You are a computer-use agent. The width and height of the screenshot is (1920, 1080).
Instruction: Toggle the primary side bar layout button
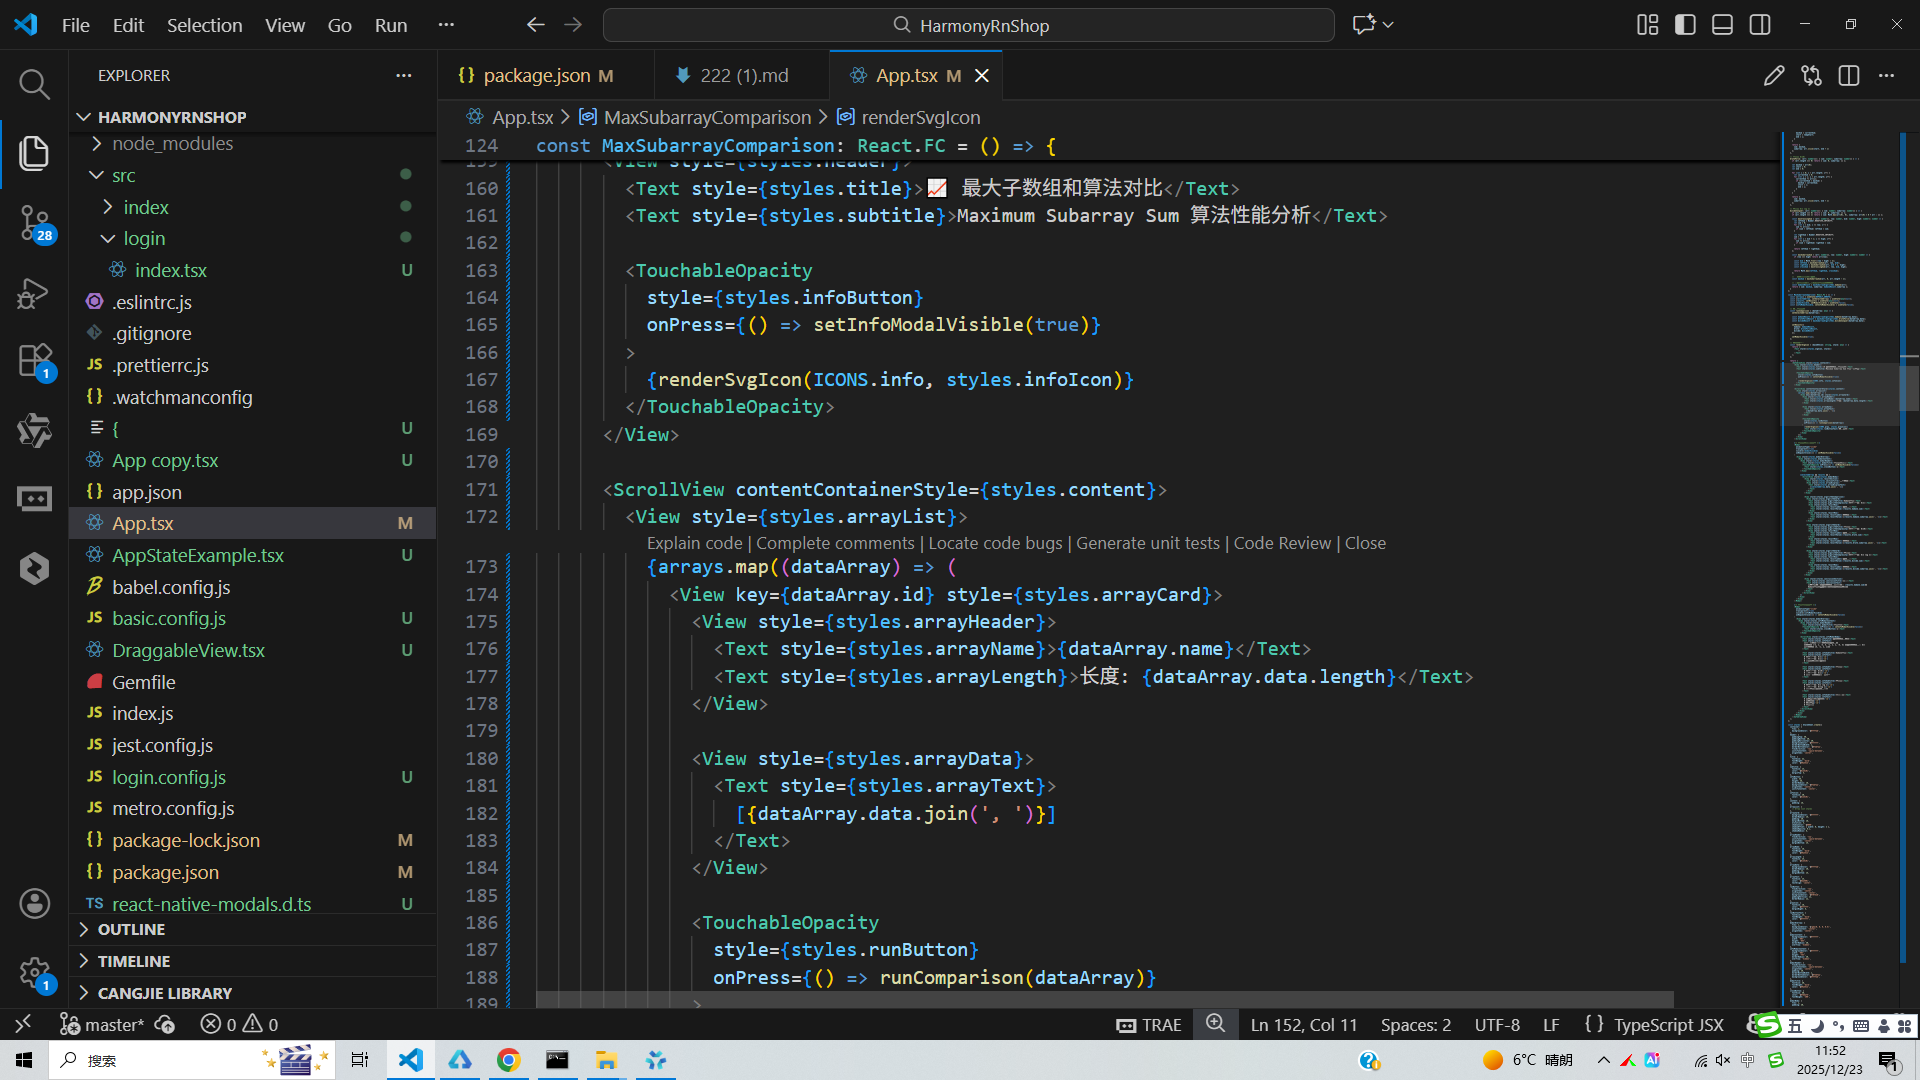(1685, 25)
